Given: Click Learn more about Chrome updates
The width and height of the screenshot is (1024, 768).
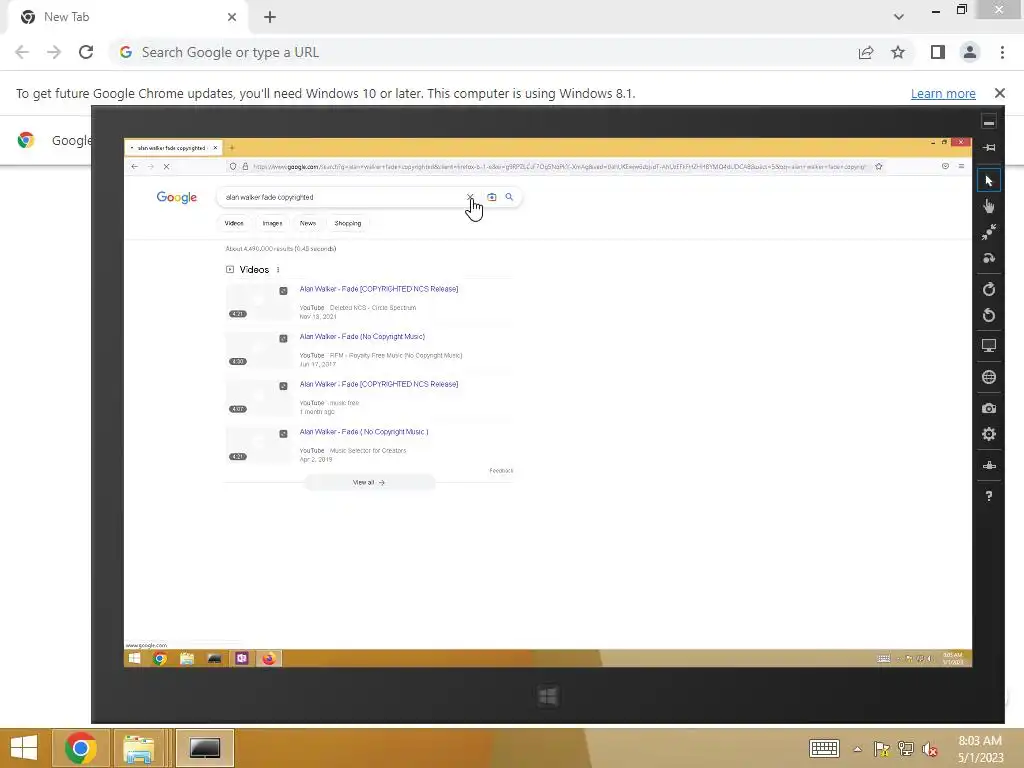Looking at the screenshot, I should [x=943, y=93].
